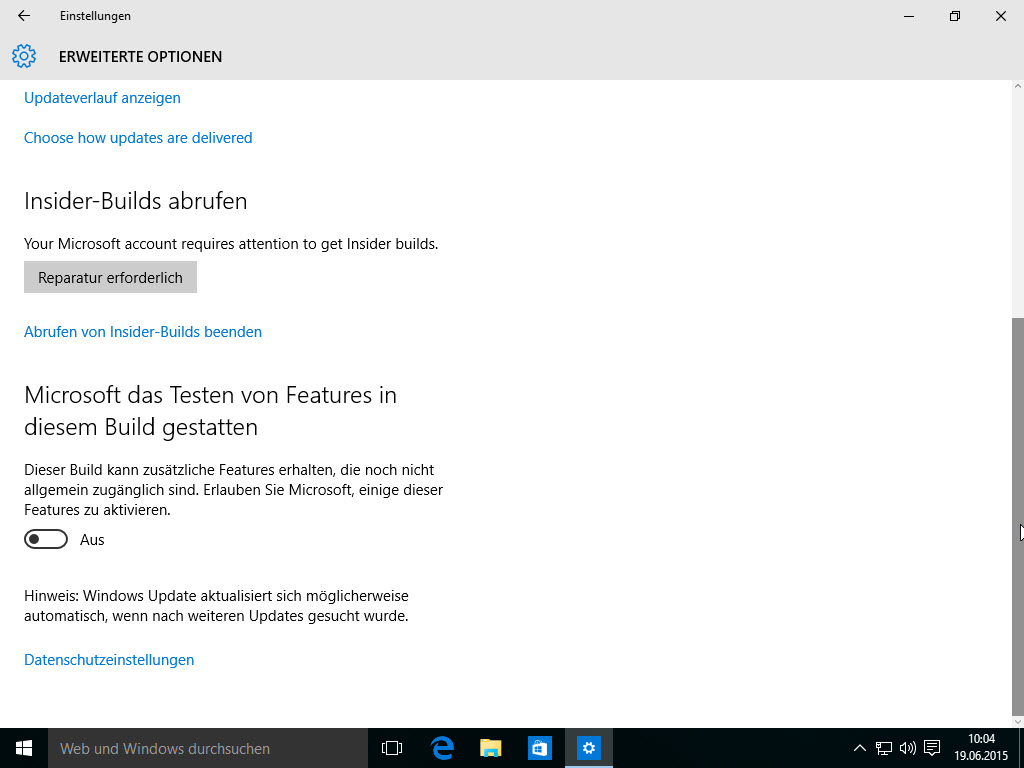Open the Store app from the taskbar
The height and width of the screenshot is (768, 1024).
point(539,748)
